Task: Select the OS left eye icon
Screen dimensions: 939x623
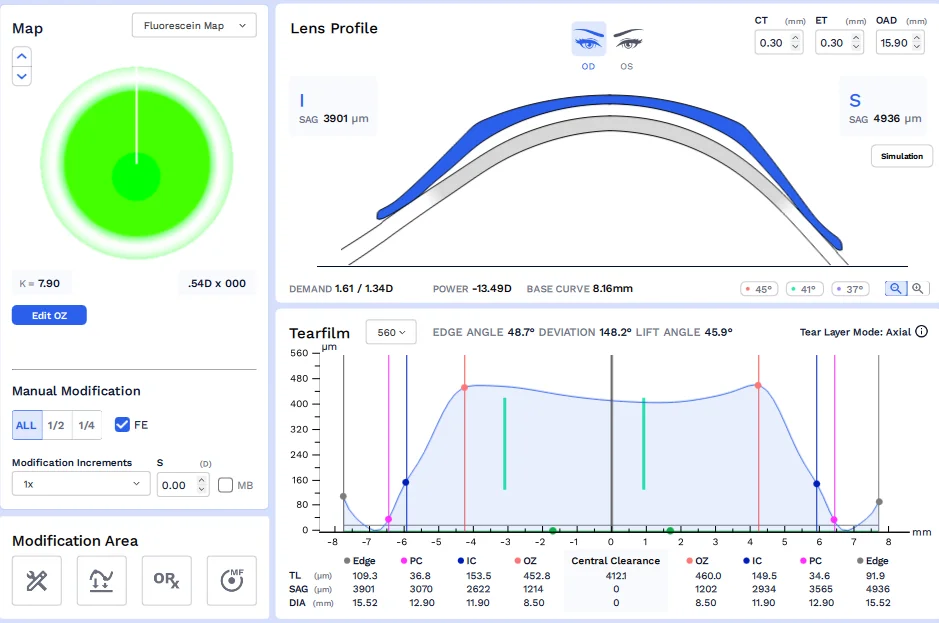Action: coord(627,40)
